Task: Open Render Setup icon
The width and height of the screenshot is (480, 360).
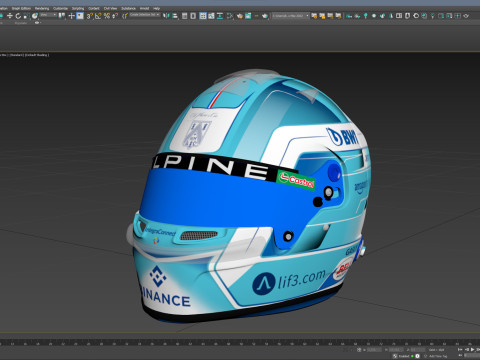Action: tap(240, 16)
